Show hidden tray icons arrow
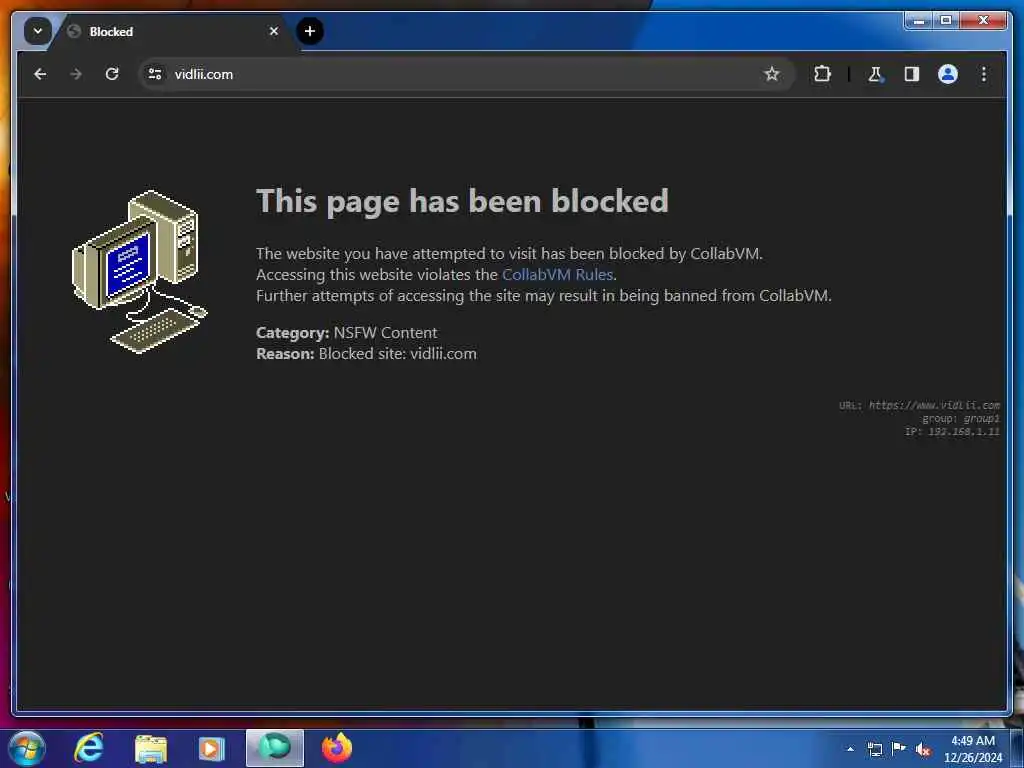 click(x=850, y=749)
